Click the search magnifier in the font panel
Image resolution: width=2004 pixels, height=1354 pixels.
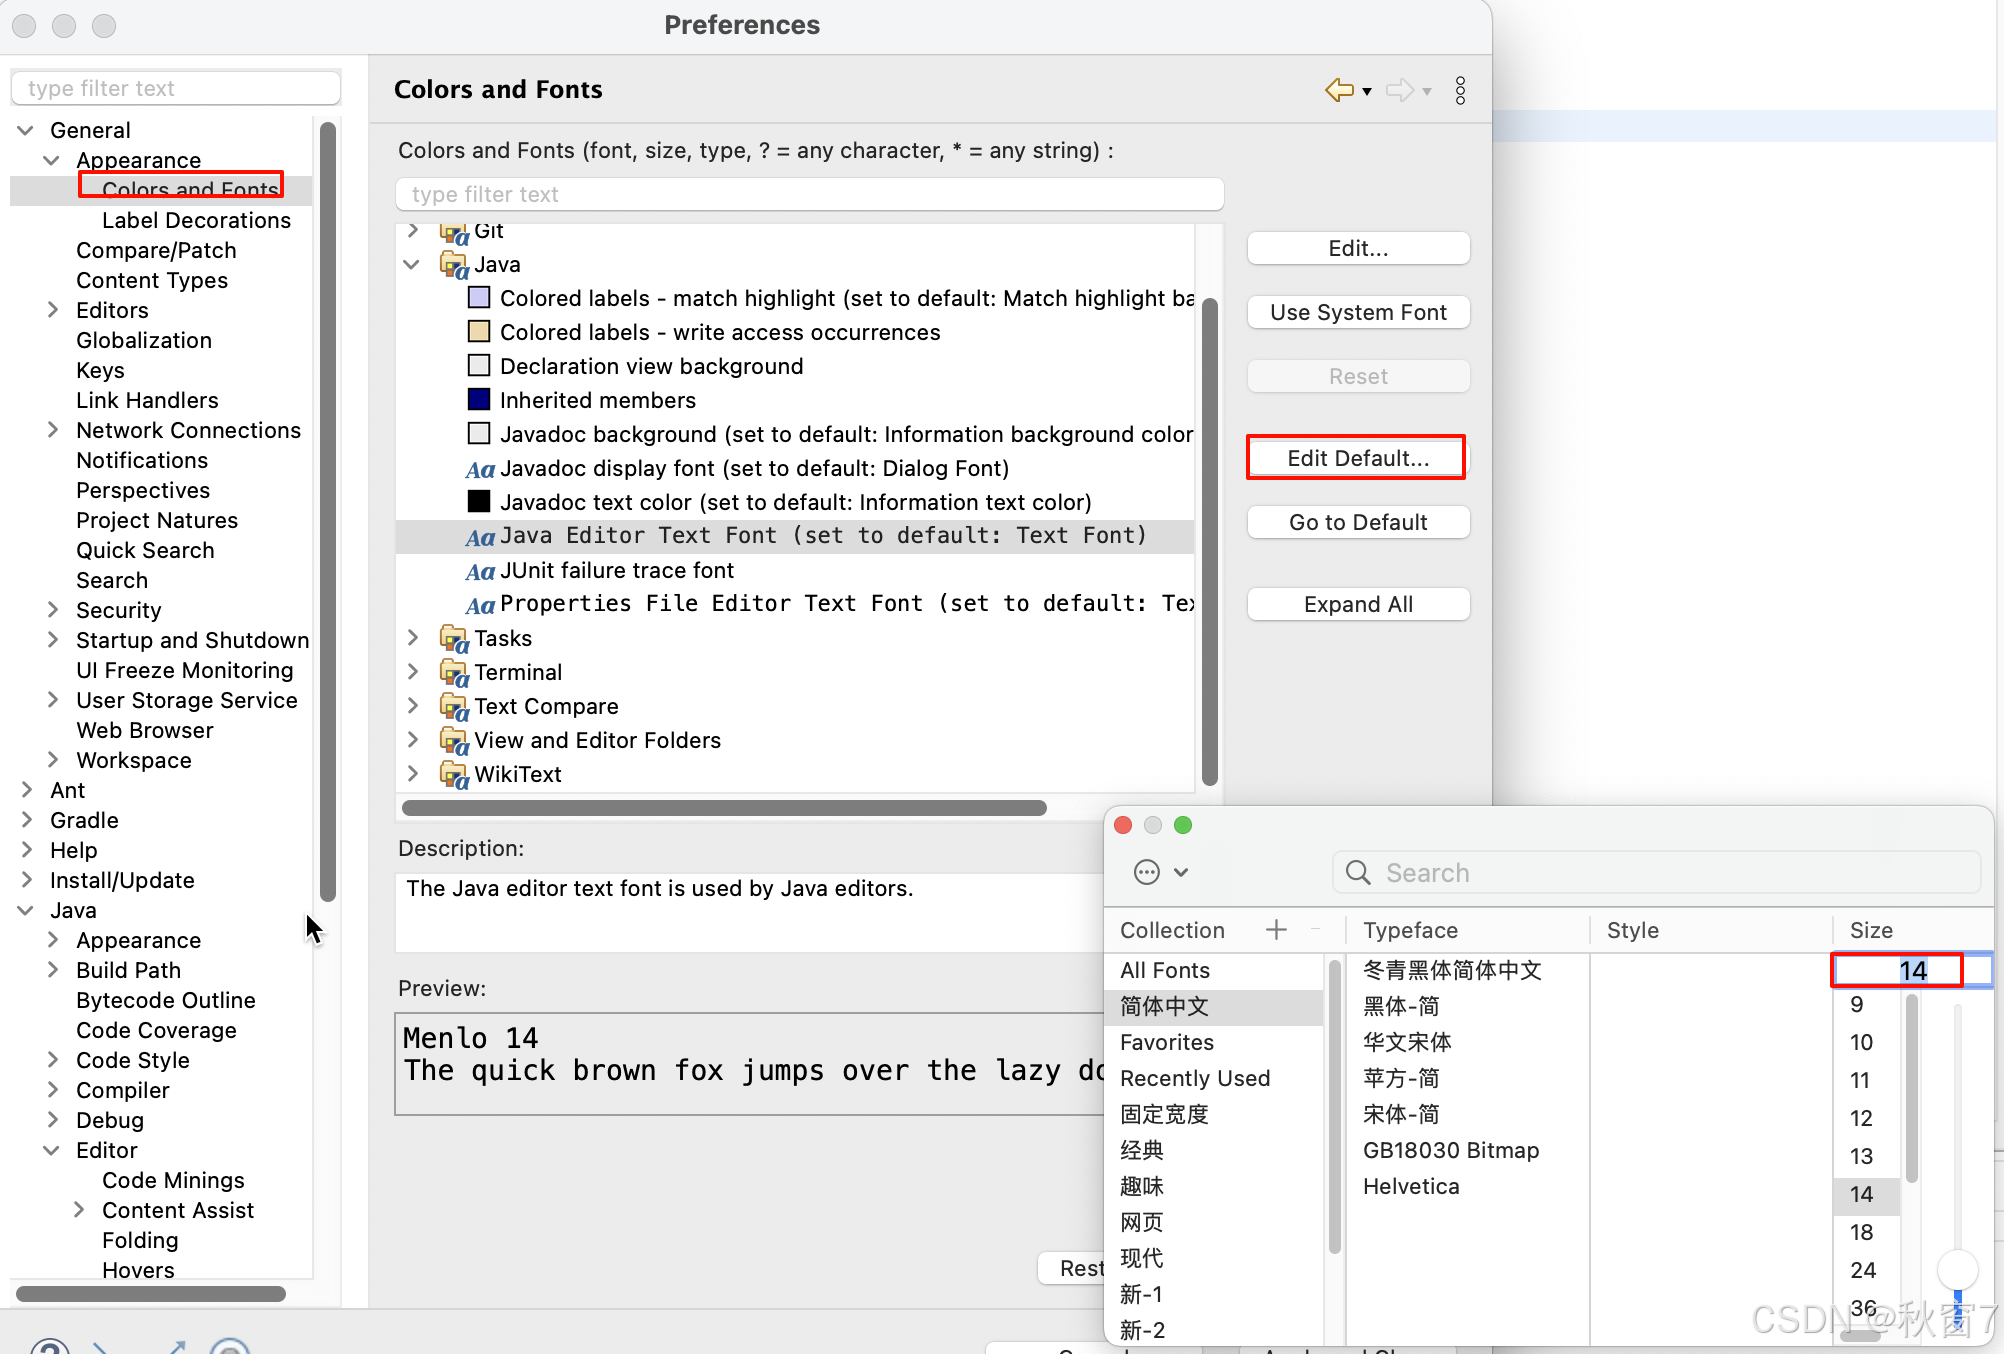pos(1358,873)
